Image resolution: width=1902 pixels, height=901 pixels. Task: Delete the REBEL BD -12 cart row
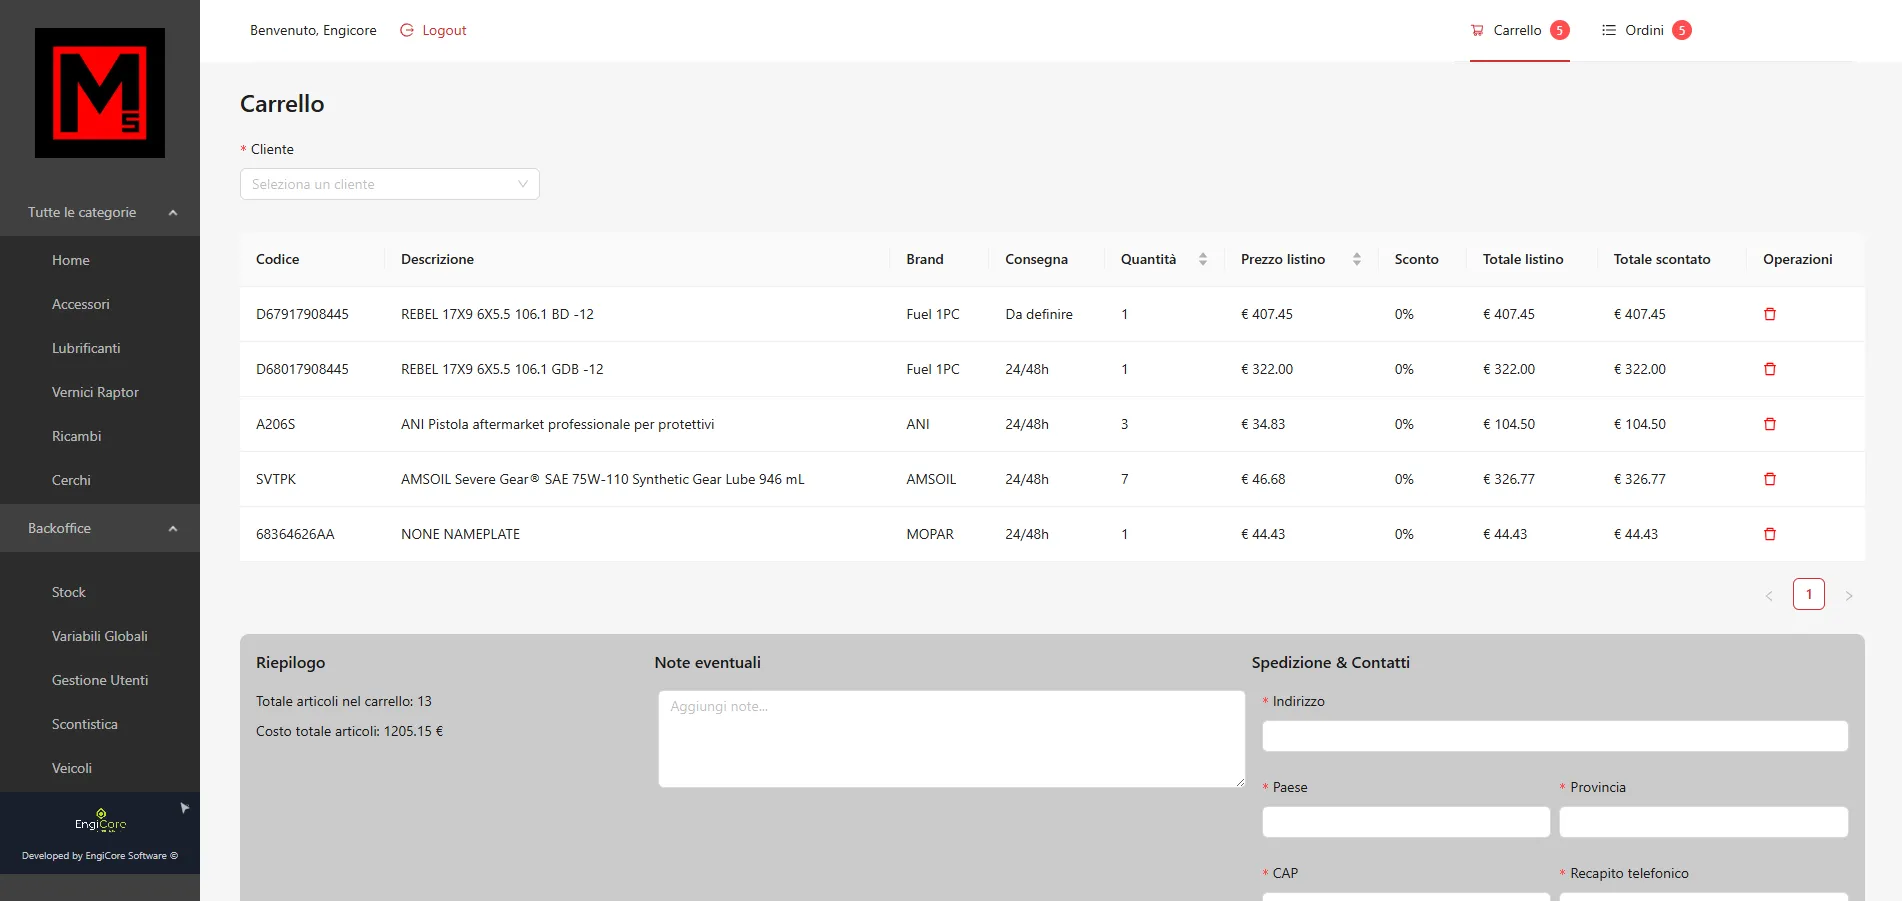pos(1769,314)
